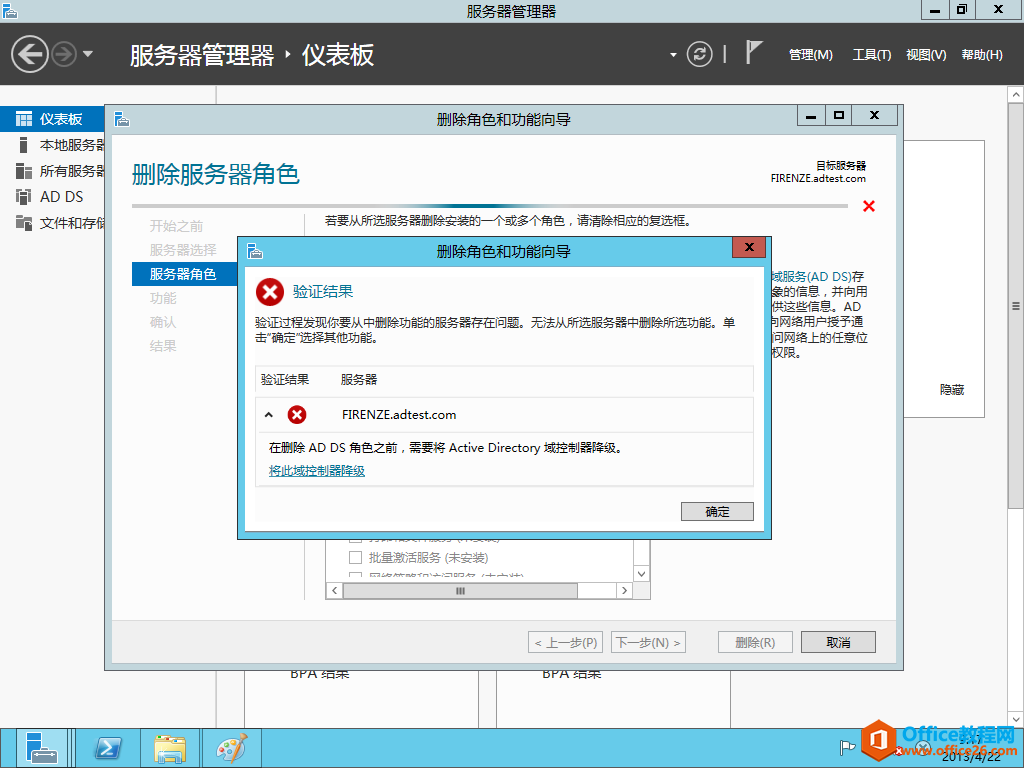Click the validation dialog title bar icon

coord(255,251)
